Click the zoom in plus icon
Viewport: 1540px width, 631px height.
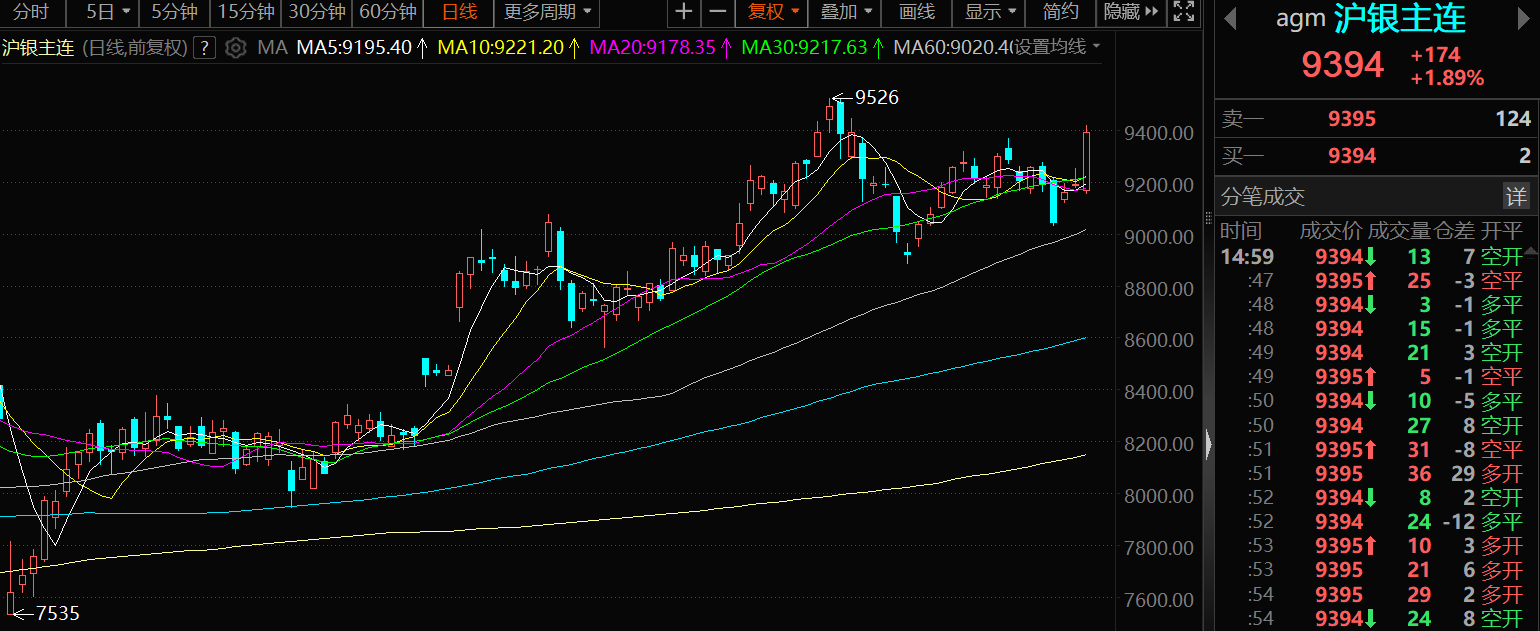click(683, 12)
